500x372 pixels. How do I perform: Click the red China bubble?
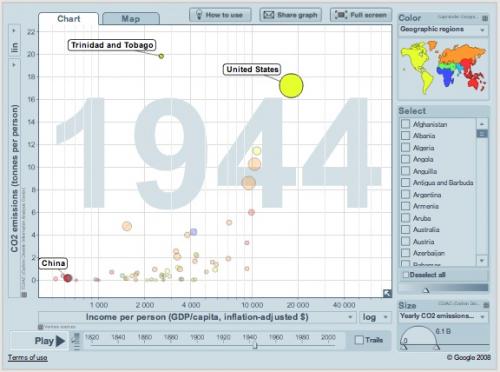point(68,278)
